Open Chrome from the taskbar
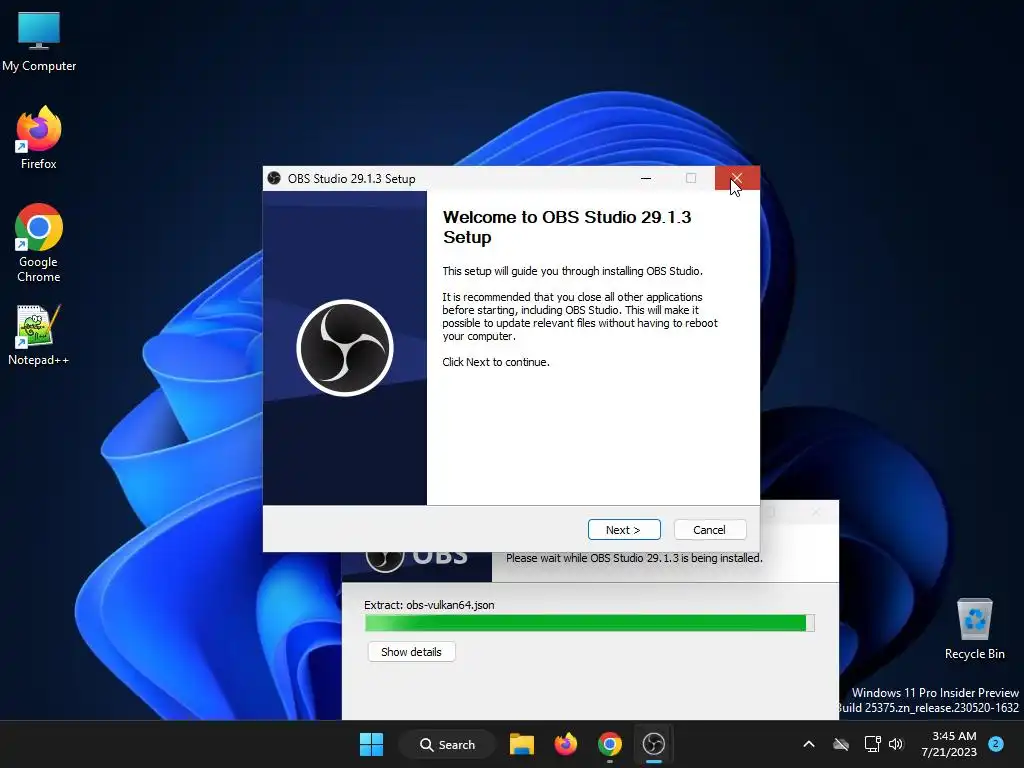This screenshot has height=768, width=1024. tap(609, 744)
